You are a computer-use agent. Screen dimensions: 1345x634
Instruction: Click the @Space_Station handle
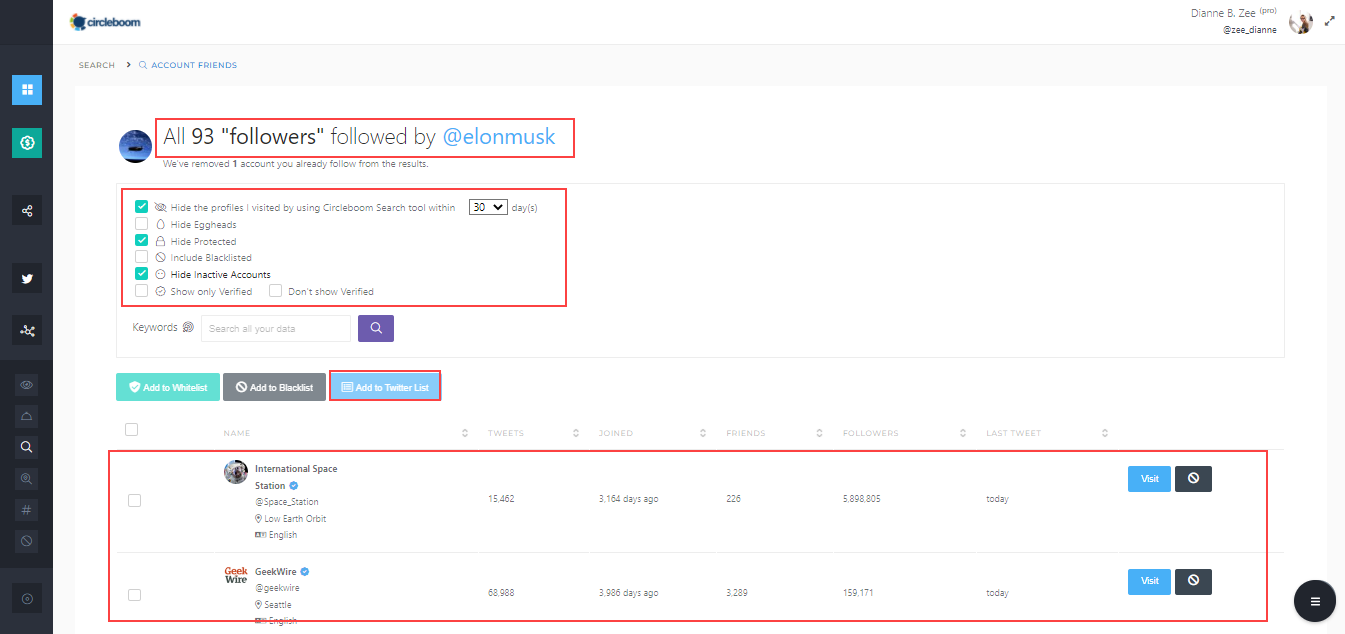(287, 502)
